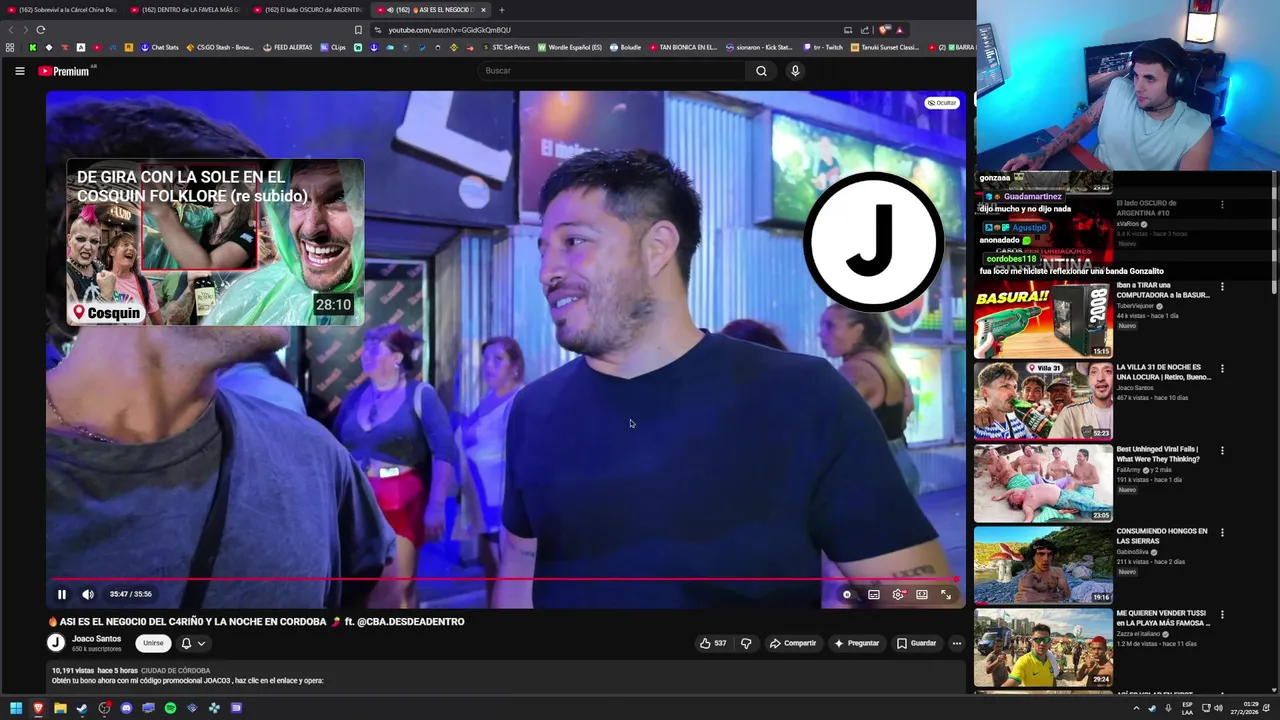Open the Boludle bookmark
This screenshot has height=720, width=1280.
[x=626, y=47]
